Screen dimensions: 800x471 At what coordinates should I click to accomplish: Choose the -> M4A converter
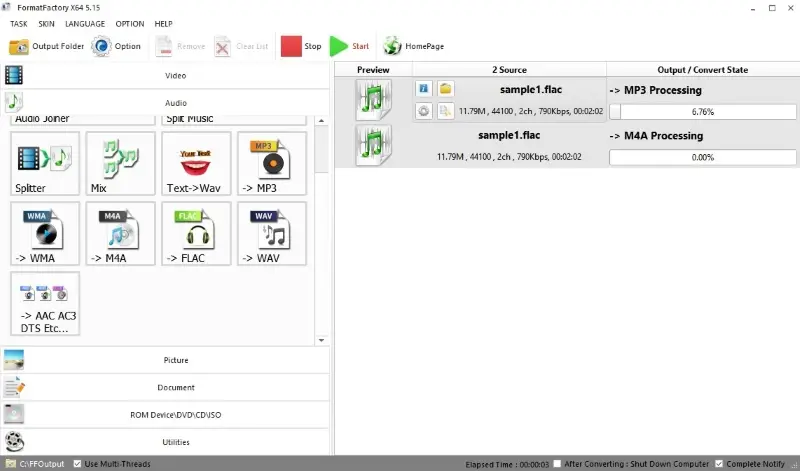(120, 233)
